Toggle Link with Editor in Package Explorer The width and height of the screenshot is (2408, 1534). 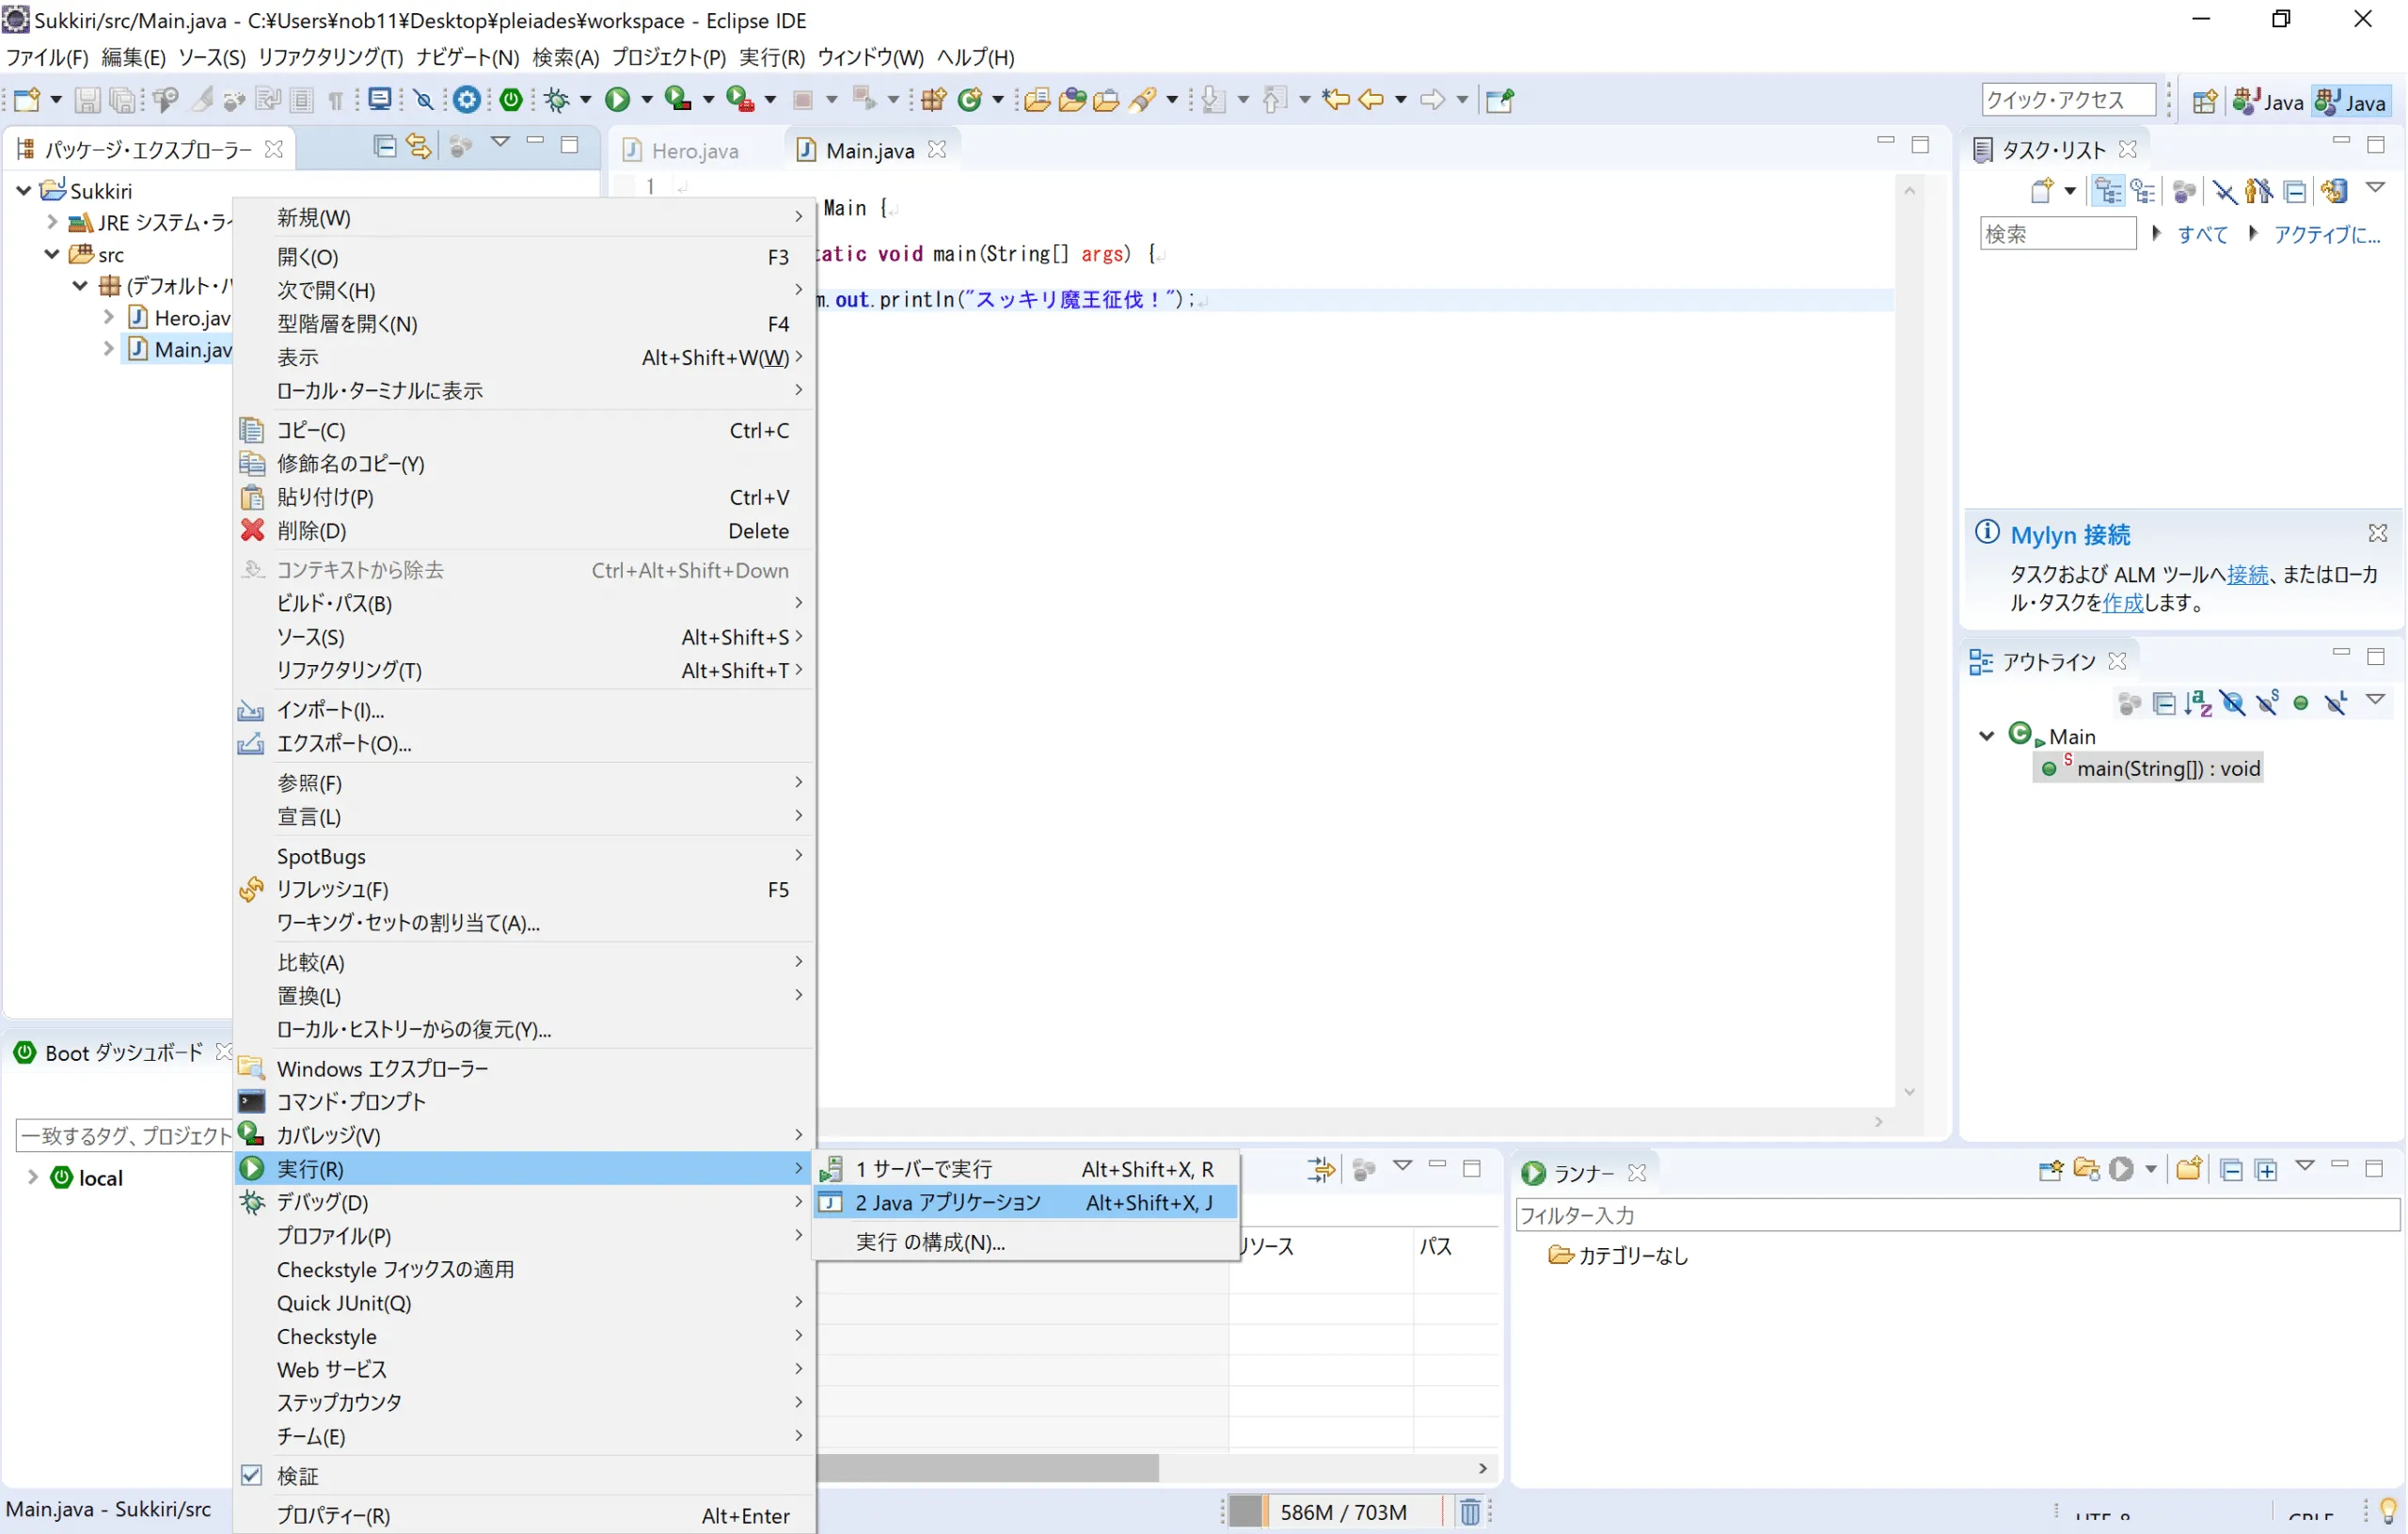[419, 147]
